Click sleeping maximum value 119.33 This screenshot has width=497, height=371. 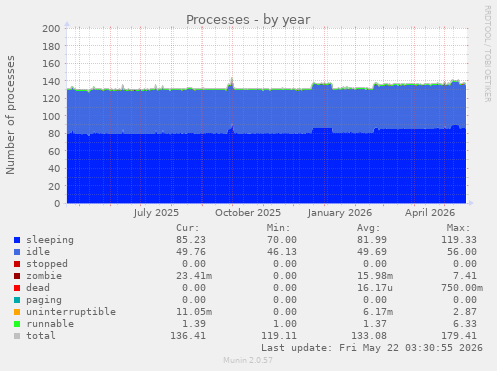(459, 240)
